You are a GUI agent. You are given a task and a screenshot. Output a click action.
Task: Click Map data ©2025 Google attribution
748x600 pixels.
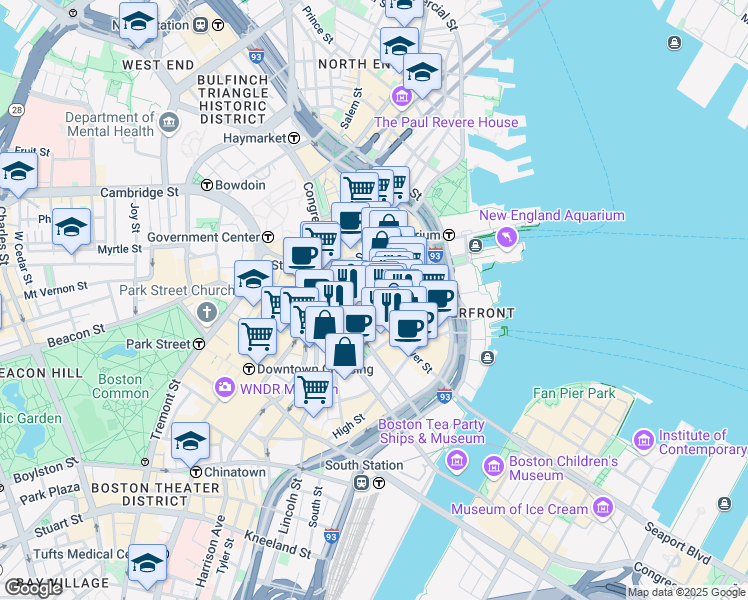pyautogui.click(x=686, y=593)
